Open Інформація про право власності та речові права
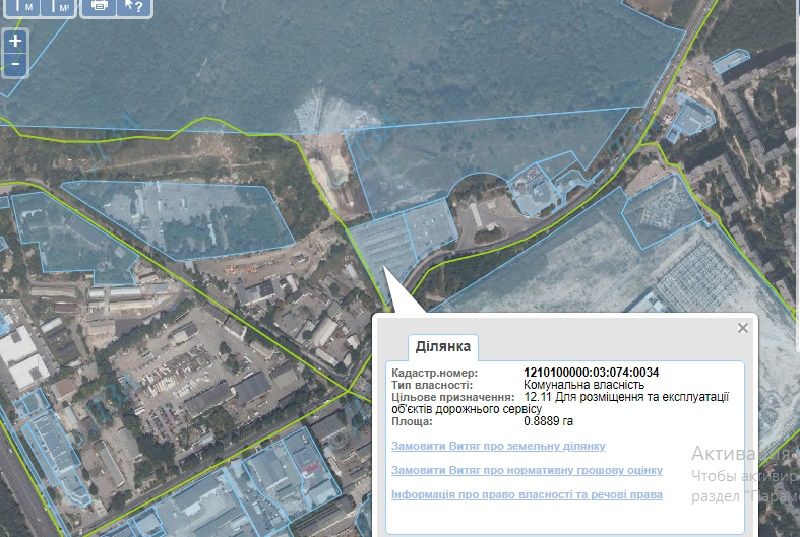Viewport: 800px width, 537px height. coord(527,494)
